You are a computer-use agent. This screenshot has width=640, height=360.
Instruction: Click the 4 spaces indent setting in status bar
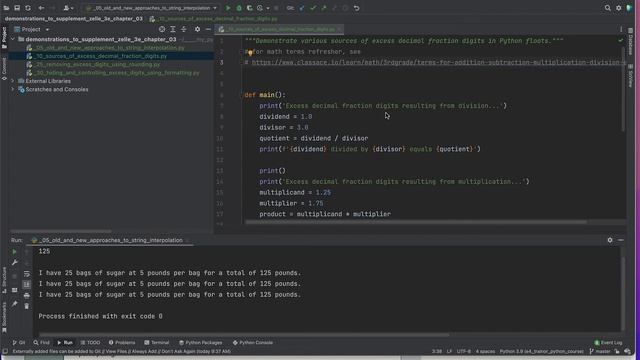(x=485, y=351)
